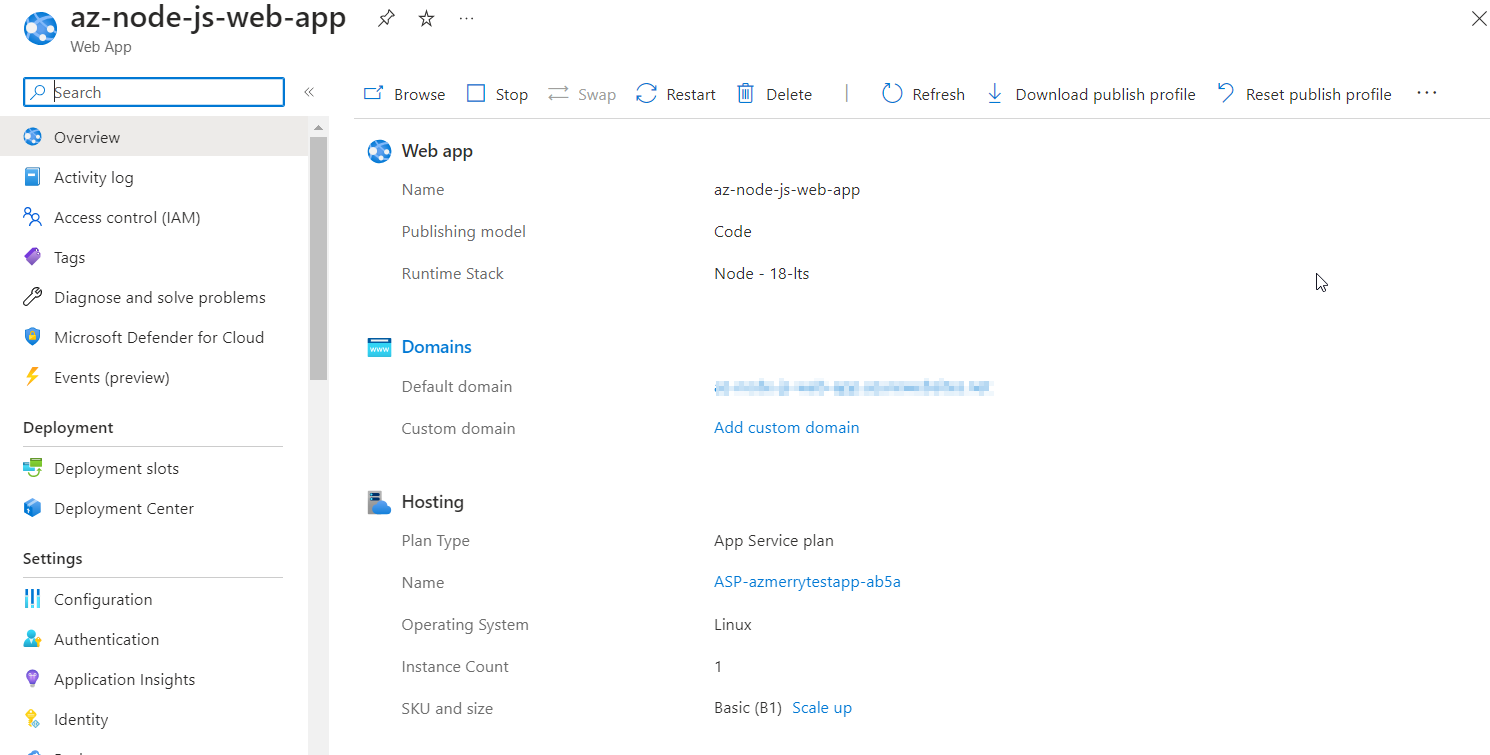Pin the az-node-js-web-app blade
This screenshot has width=1490, height=755.
[386, 18]
